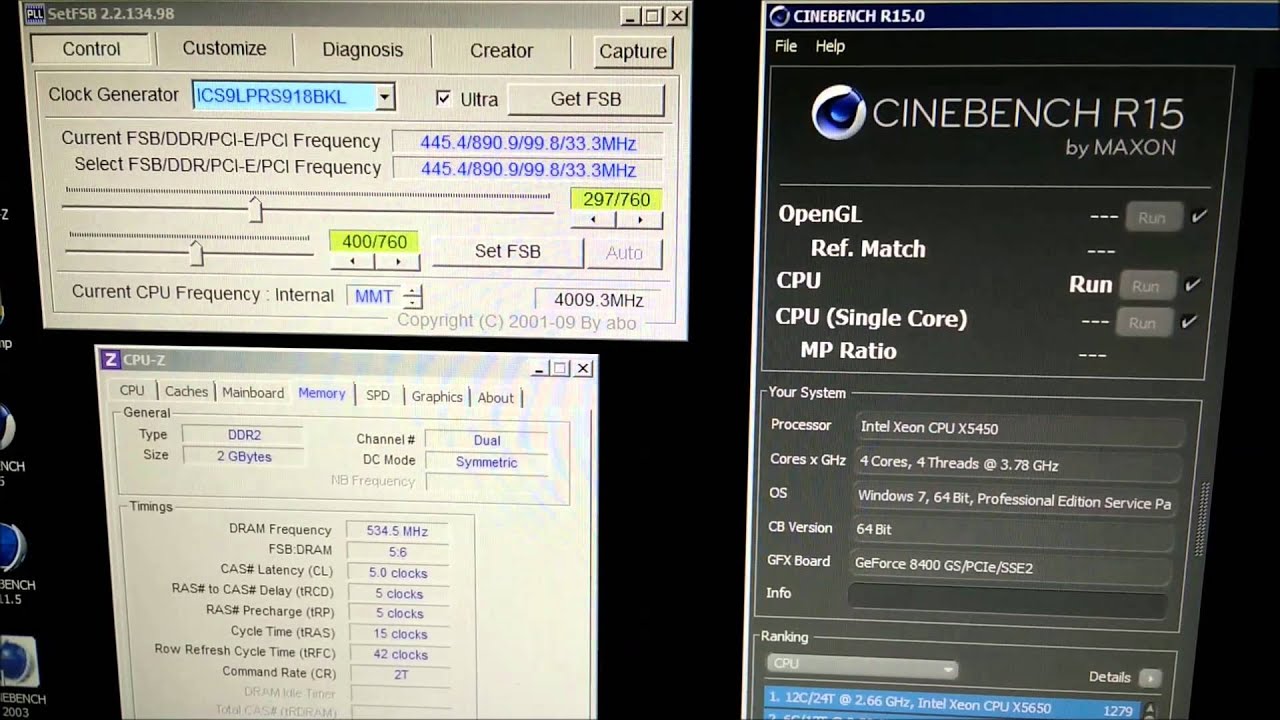Screen dimensions: 1280x720
Task: Toggle the OpenGL test checkbox in Cinebench
Action: click(x=1199, y=216)
